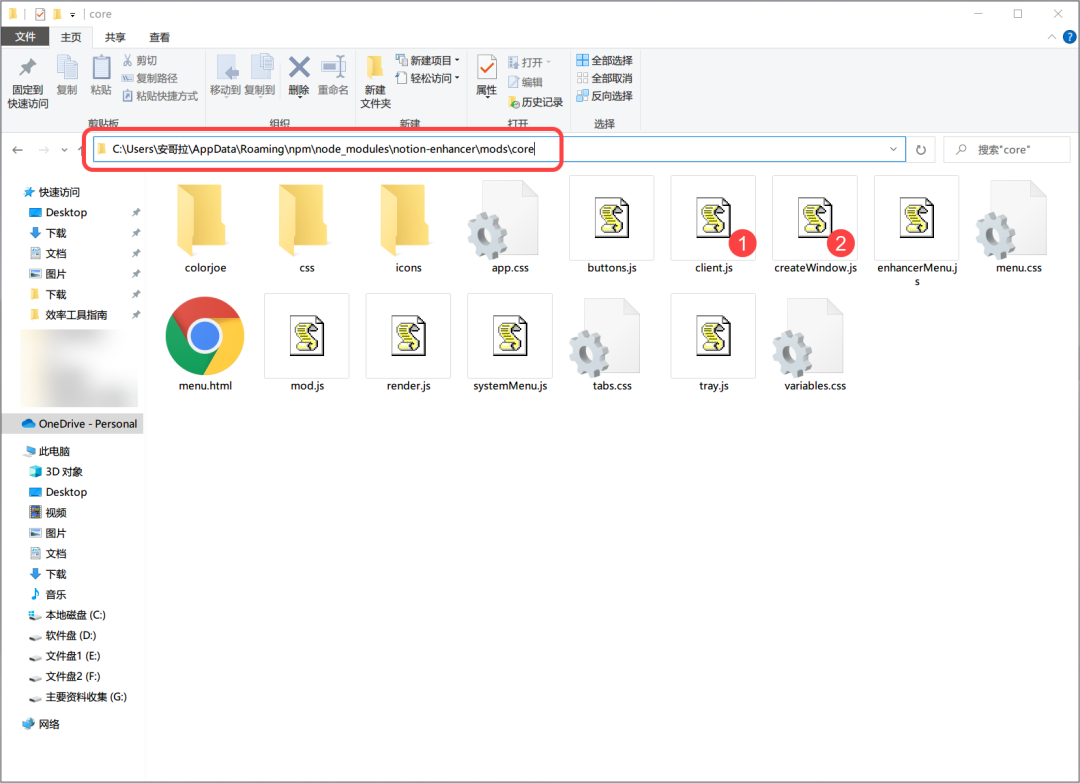Click the 粘贴 paste button
The image size is (1080, 783).
tap(101, 74)
